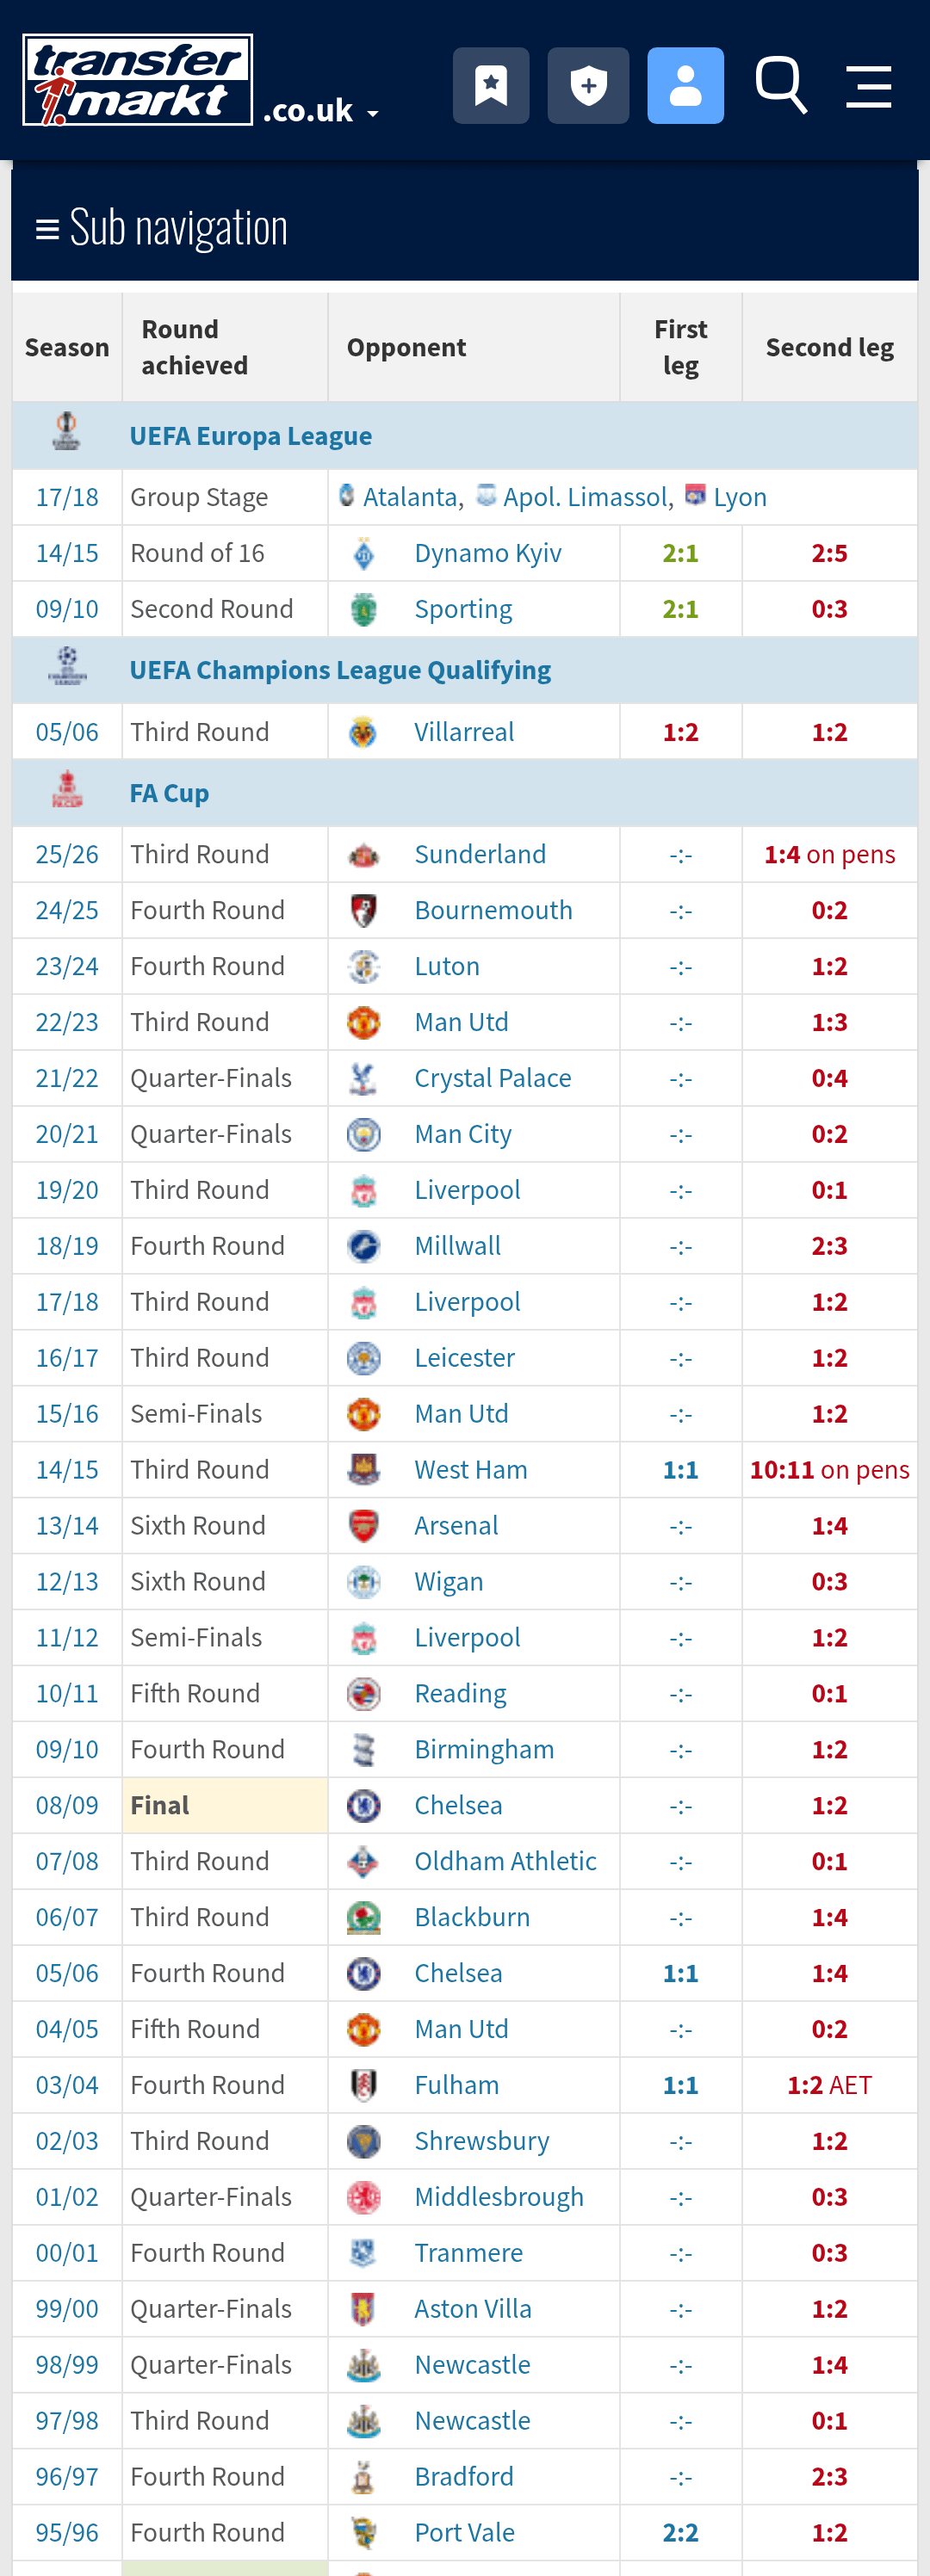This screenshot has height=2576, width=930.
Task: Click the Dynamo Kyiv club crest
Action: (364, 553)
